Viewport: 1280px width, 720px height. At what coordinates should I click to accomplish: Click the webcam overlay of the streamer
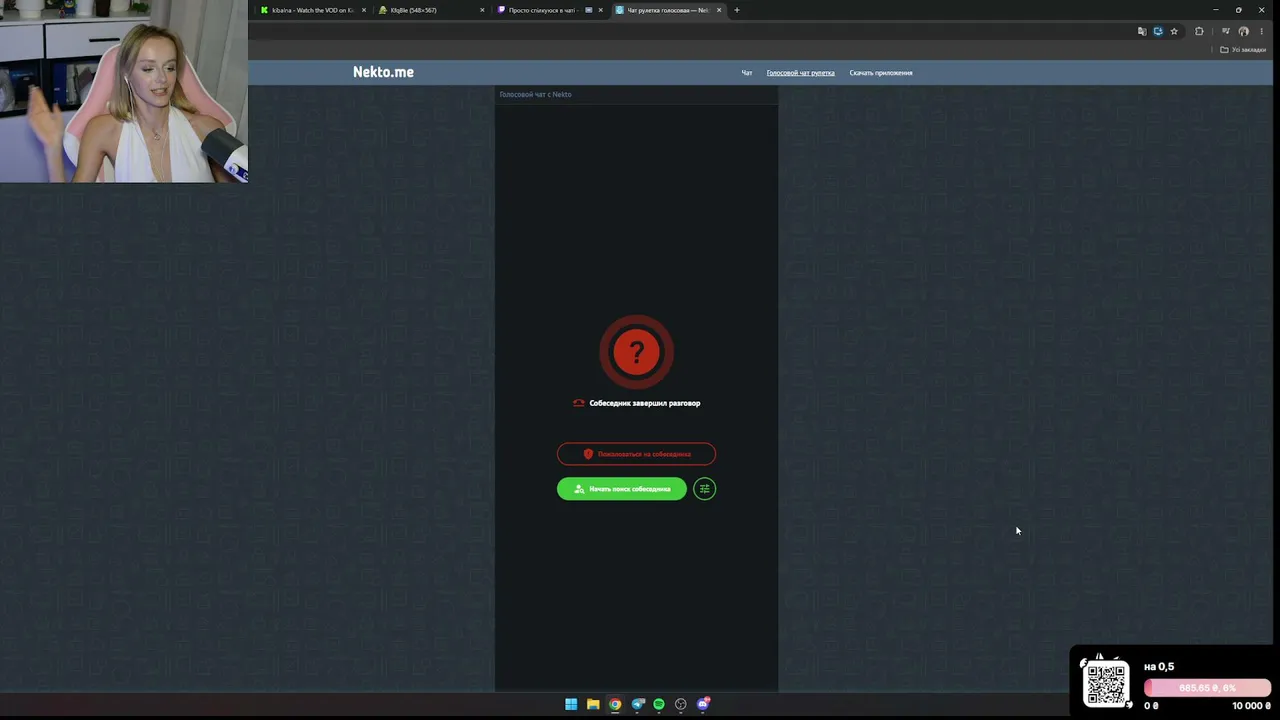tap(124, 92)
